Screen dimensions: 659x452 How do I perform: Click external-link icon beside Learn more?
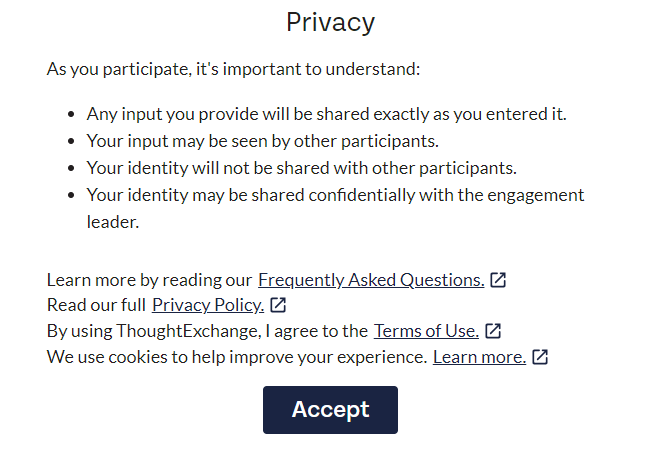coord(540,357)
